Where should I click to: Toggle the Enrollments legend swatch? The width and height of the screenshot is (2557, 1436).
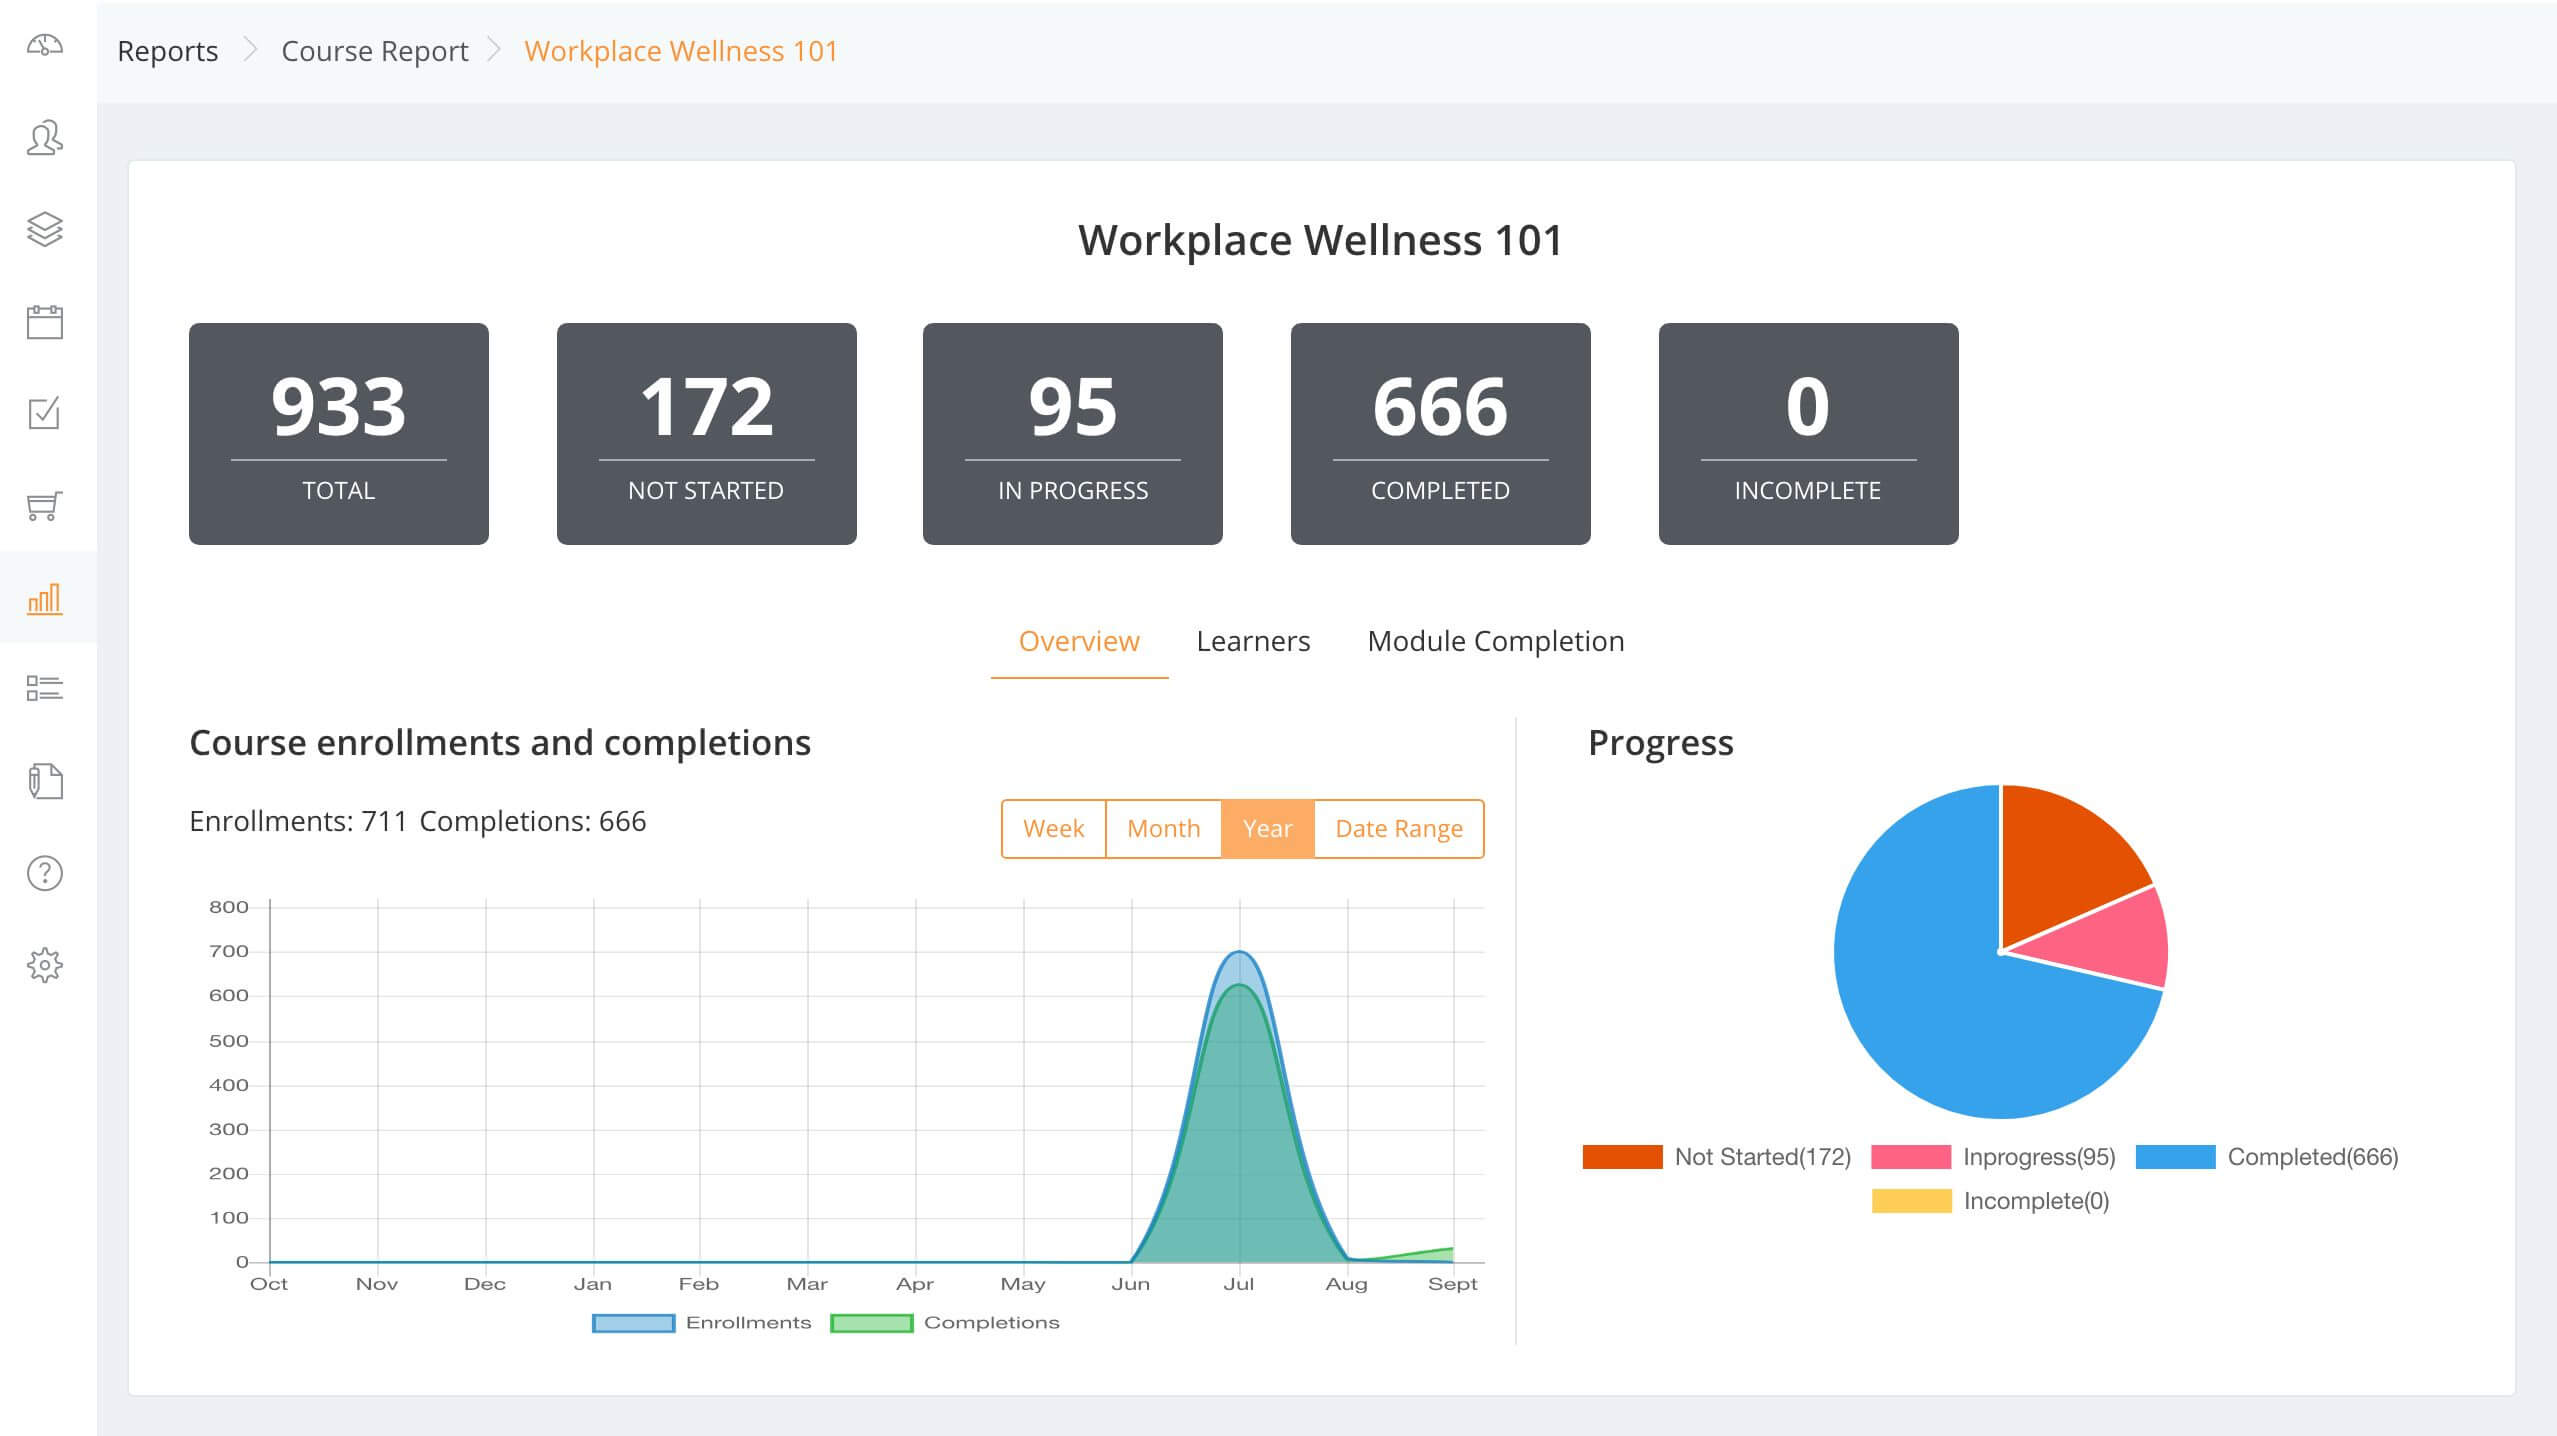pyautogui.click(x=633, y=1323)
